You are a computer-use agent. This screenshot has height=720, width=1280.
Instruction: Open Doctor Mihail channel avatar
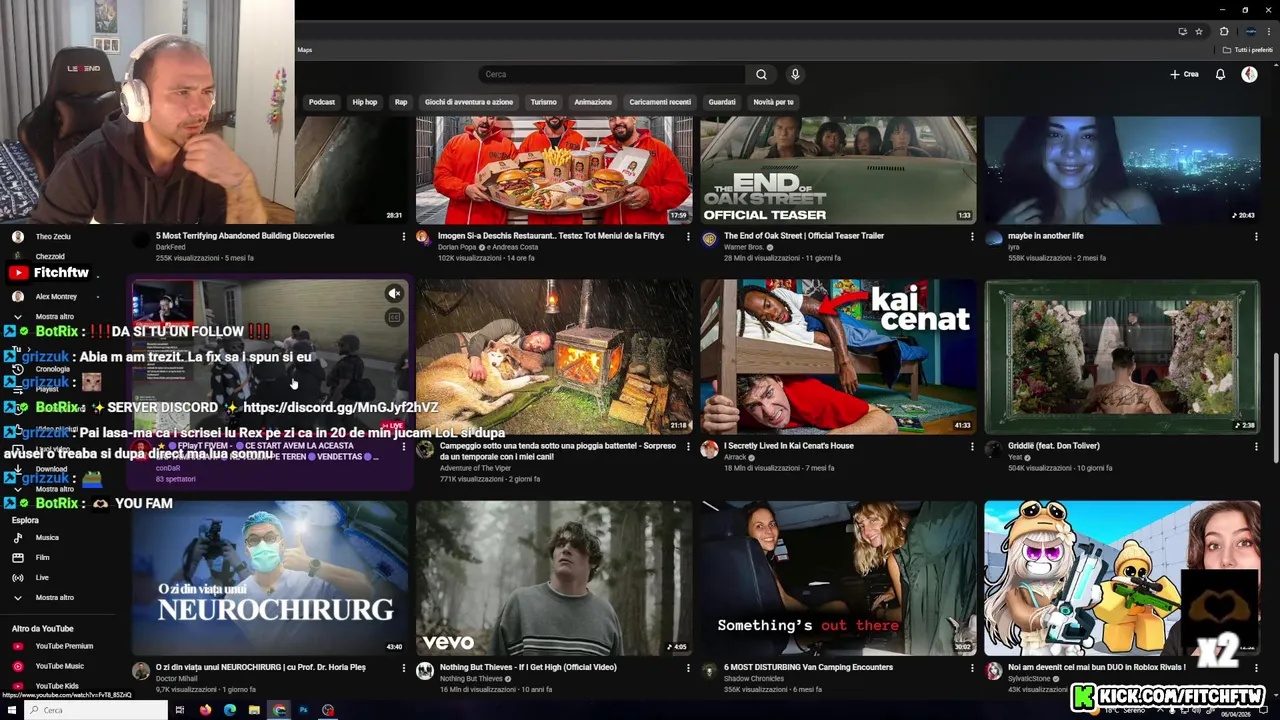click(x=140, y=670)
